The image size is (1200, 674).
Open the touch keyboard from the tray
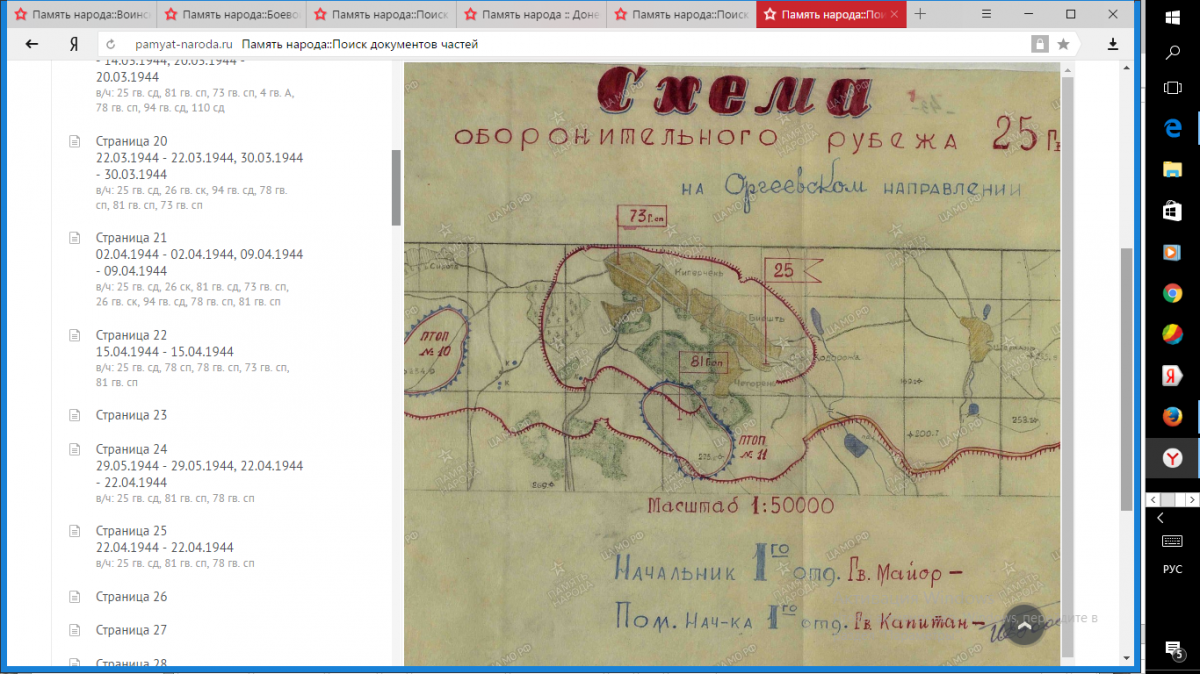coord(1172,541)
